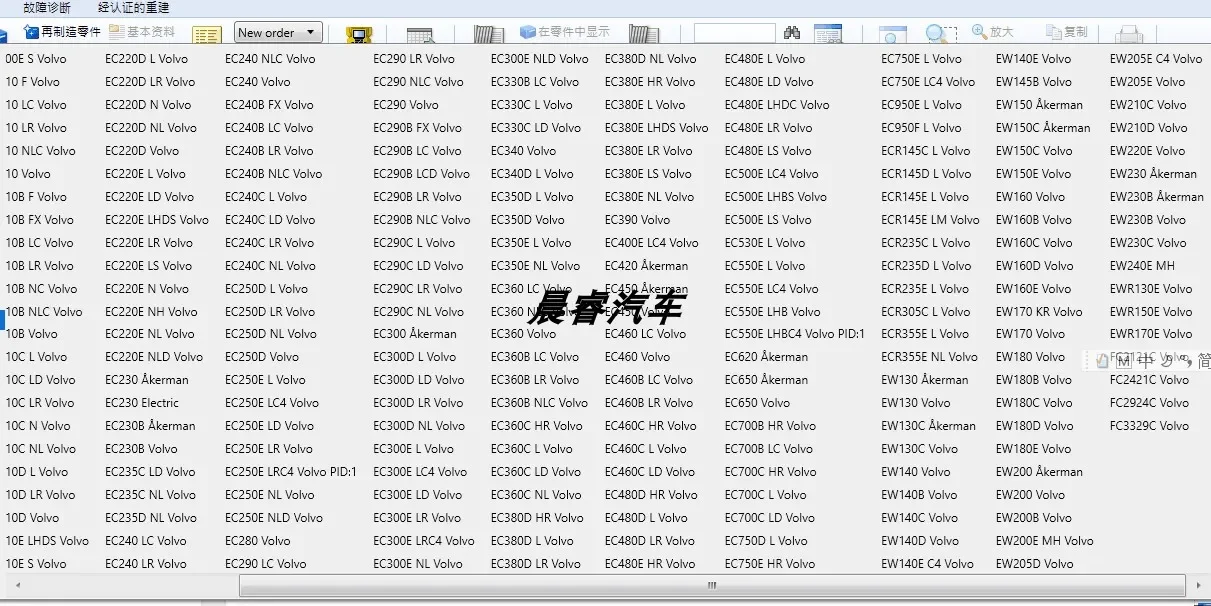Select EW230 Åkerman

(1153, 174)
